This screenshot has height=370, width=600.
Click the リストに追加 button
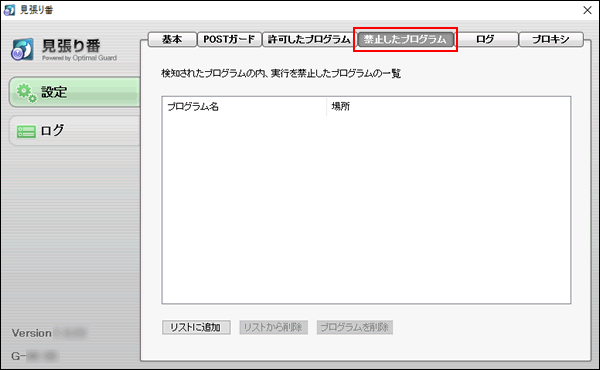click(x=196, y=328)
